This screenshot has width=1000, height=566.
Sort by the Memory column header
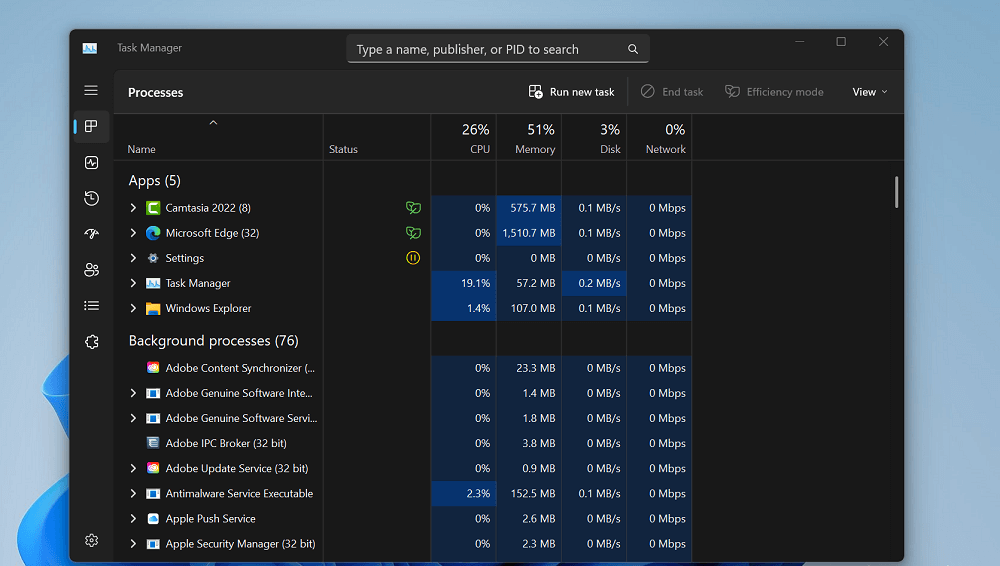click(529, 137)
